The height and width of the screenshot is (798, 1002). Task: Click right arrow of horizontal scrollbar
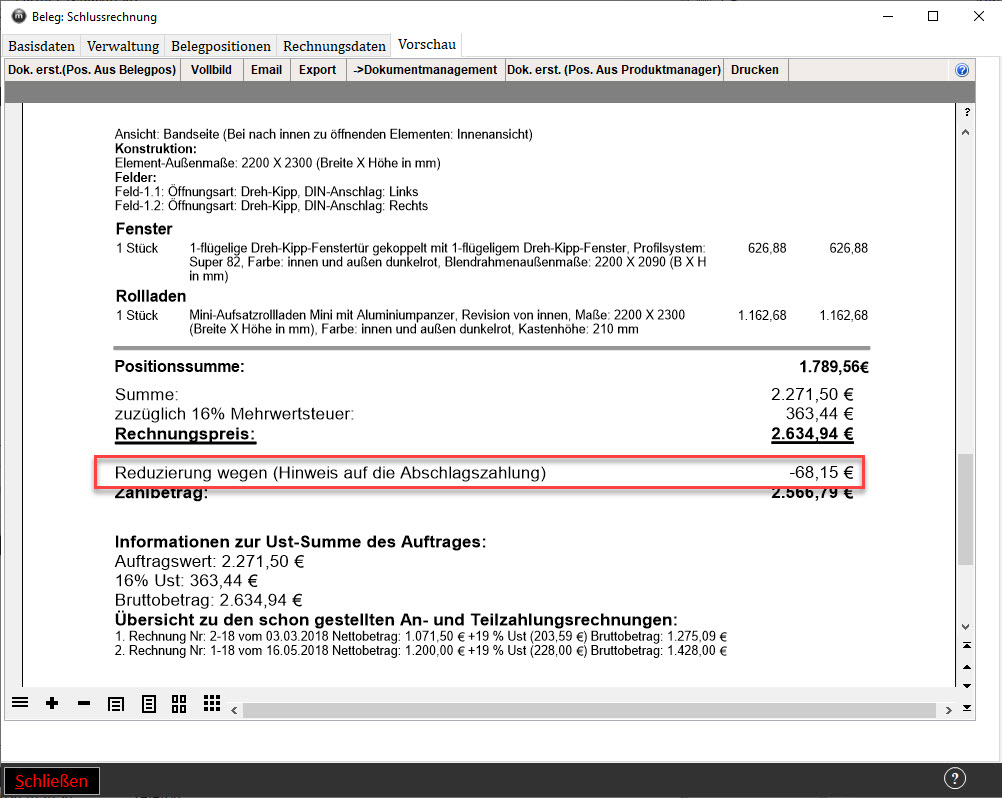click(x=948, y=710)
